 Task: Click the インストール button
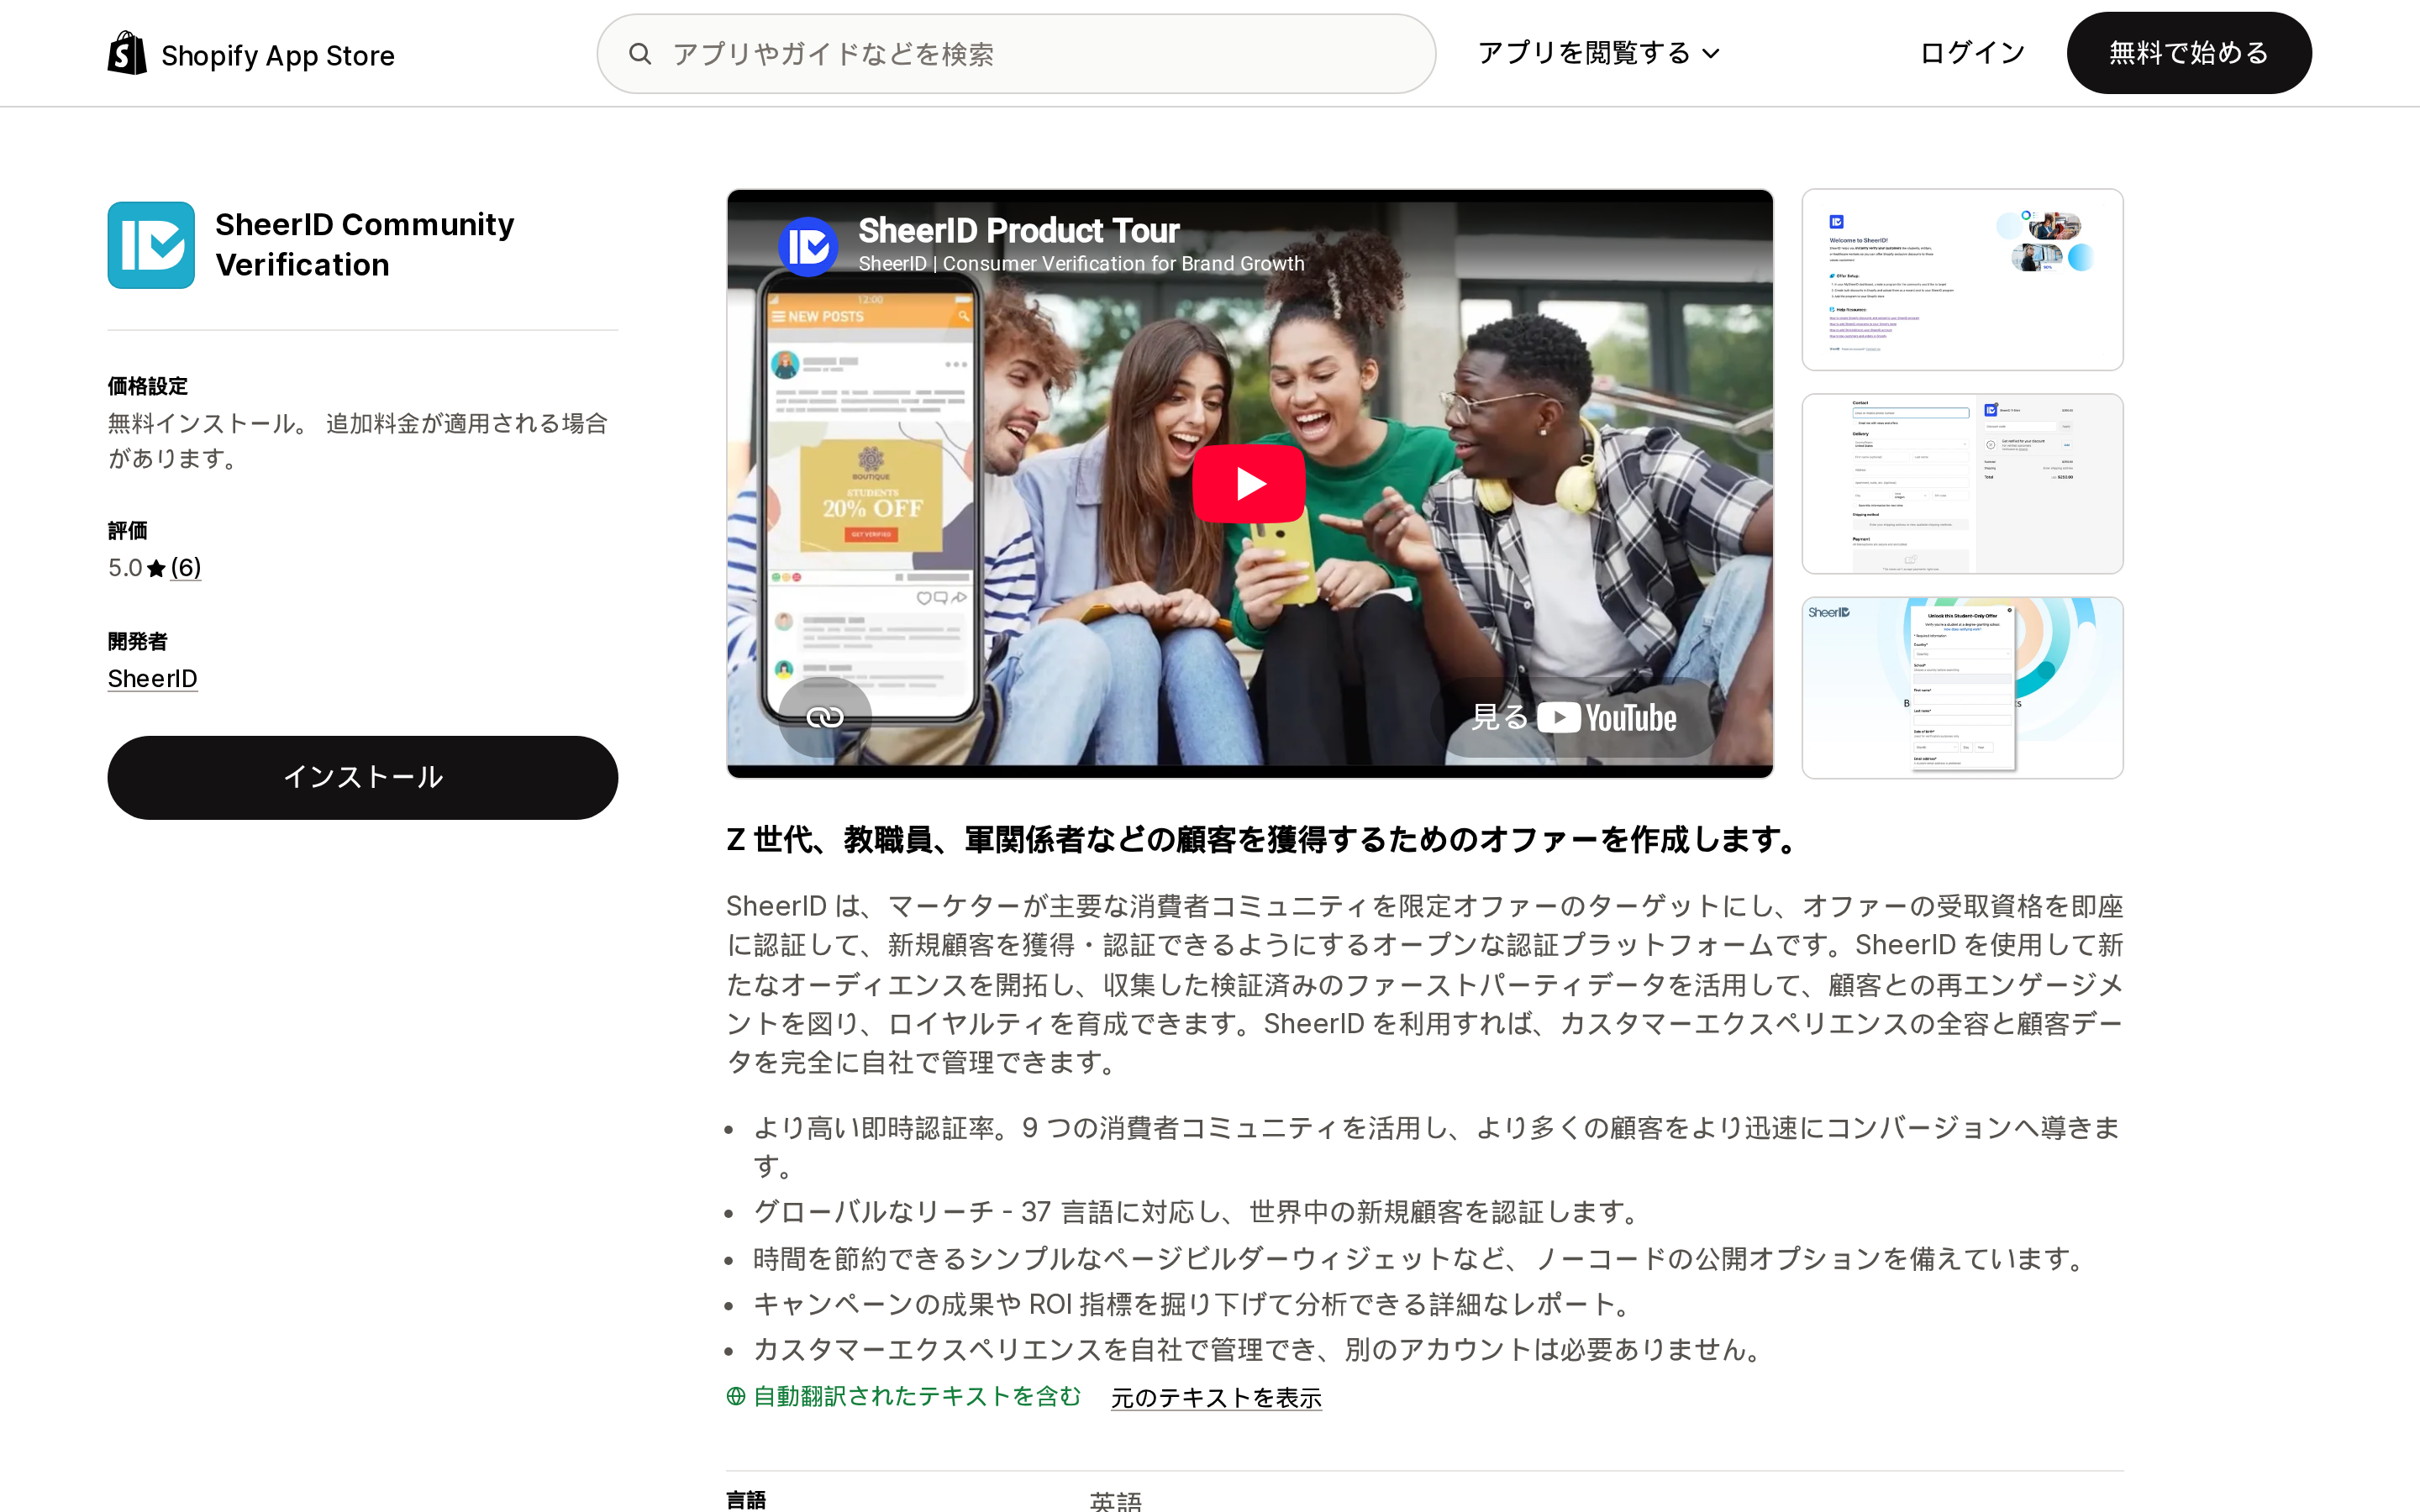click(362, 778)
